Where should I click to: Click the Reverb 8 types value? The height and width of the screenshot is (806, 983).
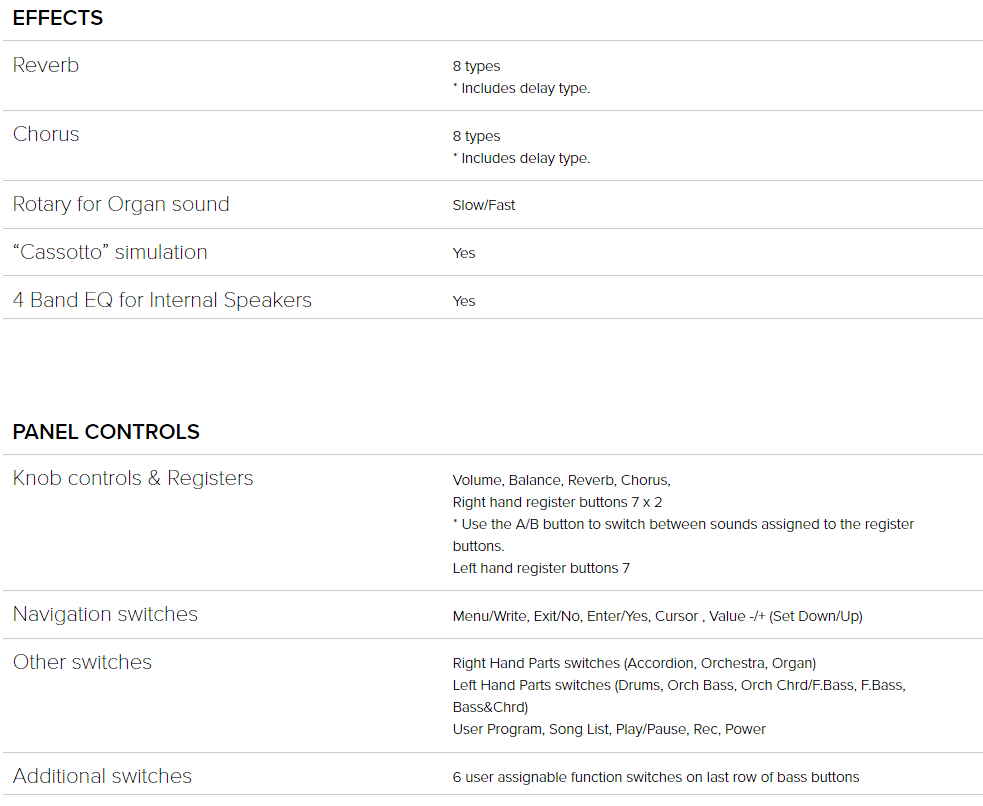pos(476,66)
